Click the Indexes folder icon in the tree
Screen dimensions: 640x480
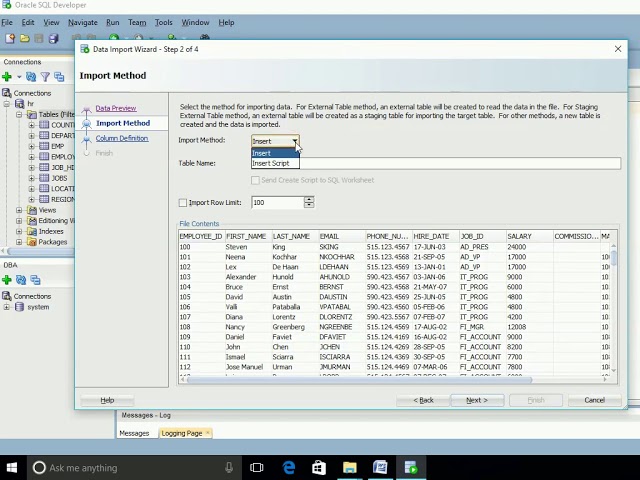click(32, 231)
